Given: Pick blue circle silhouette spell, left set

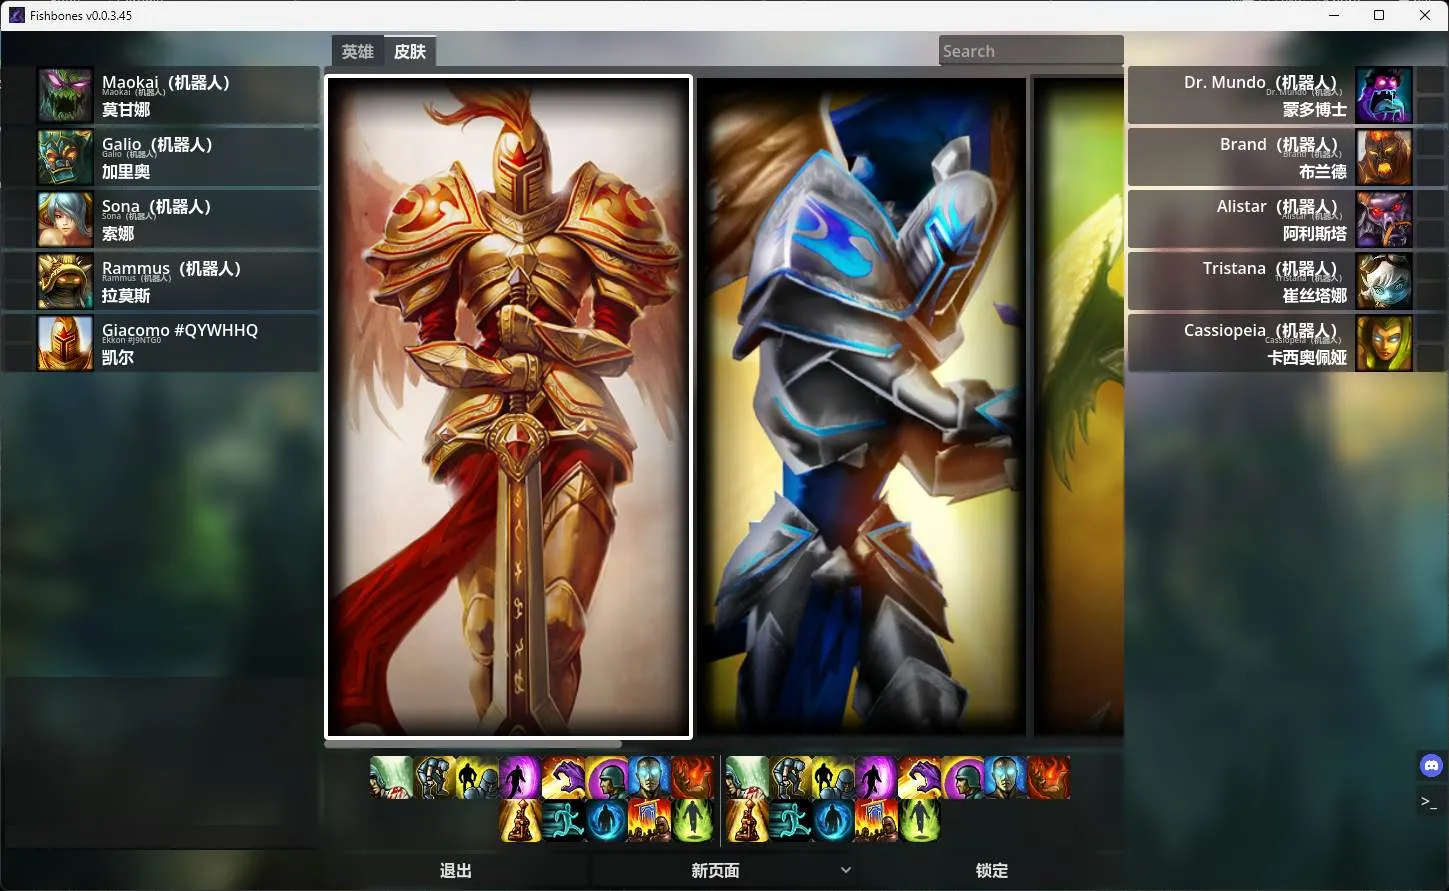Looking at the screenshot, I should point(606,820).
